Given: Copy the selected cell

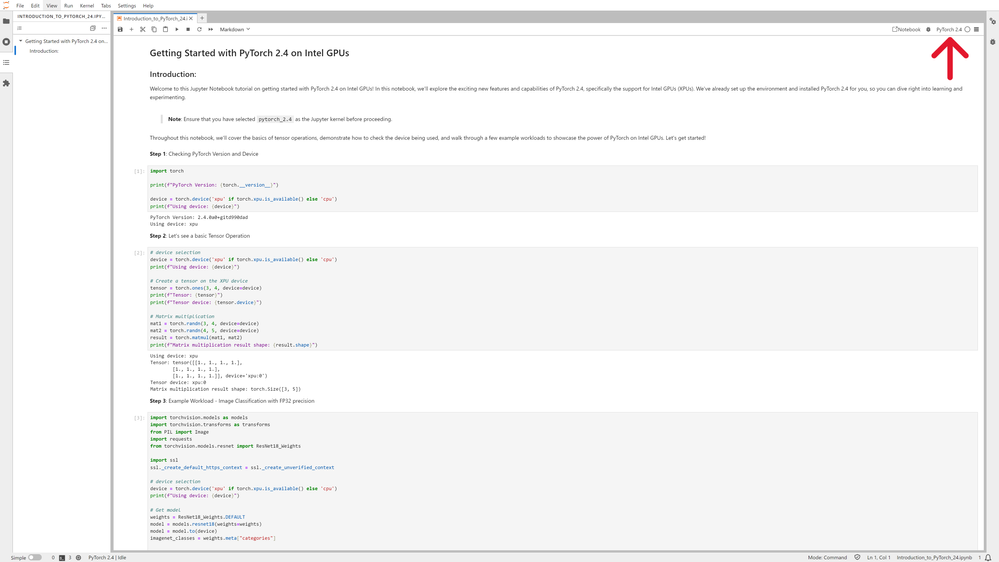Looking at the screenshot, I should (154, 29).
